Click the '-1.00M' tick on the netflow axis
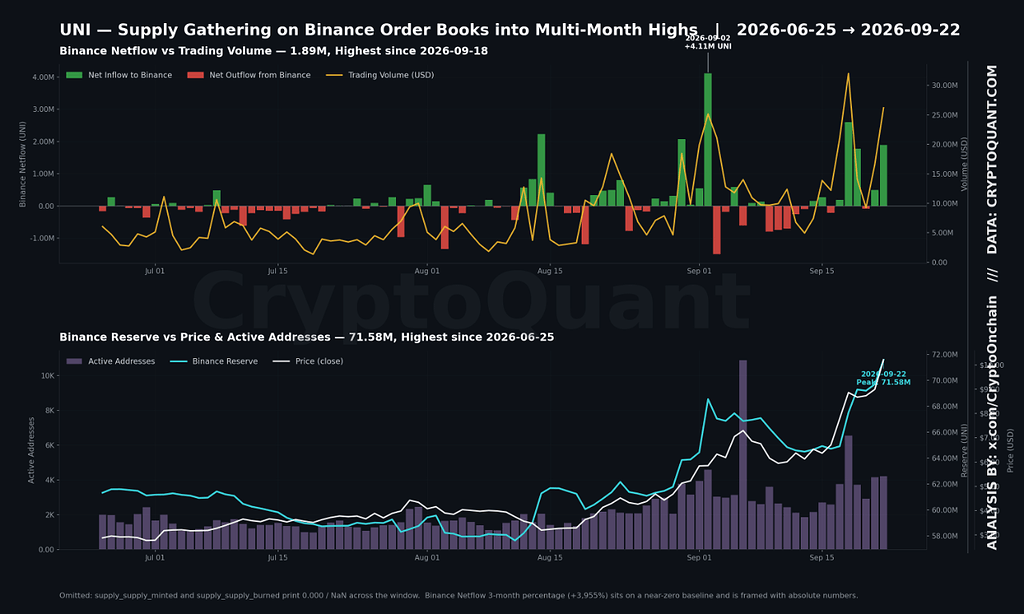Screen dimensions: 1024x614 tap(42, 238)
